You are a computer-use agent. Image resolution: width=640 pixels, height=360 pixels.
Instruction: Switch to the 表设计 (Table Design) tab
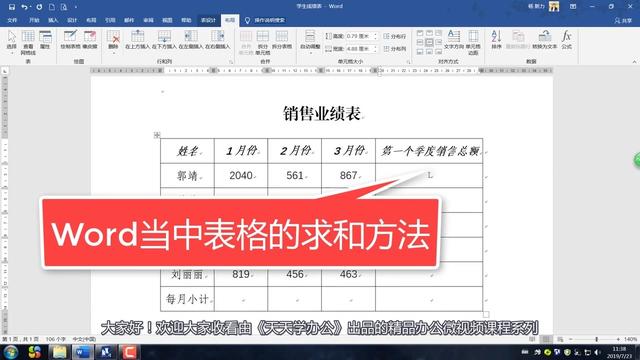[x=208, y=20]
